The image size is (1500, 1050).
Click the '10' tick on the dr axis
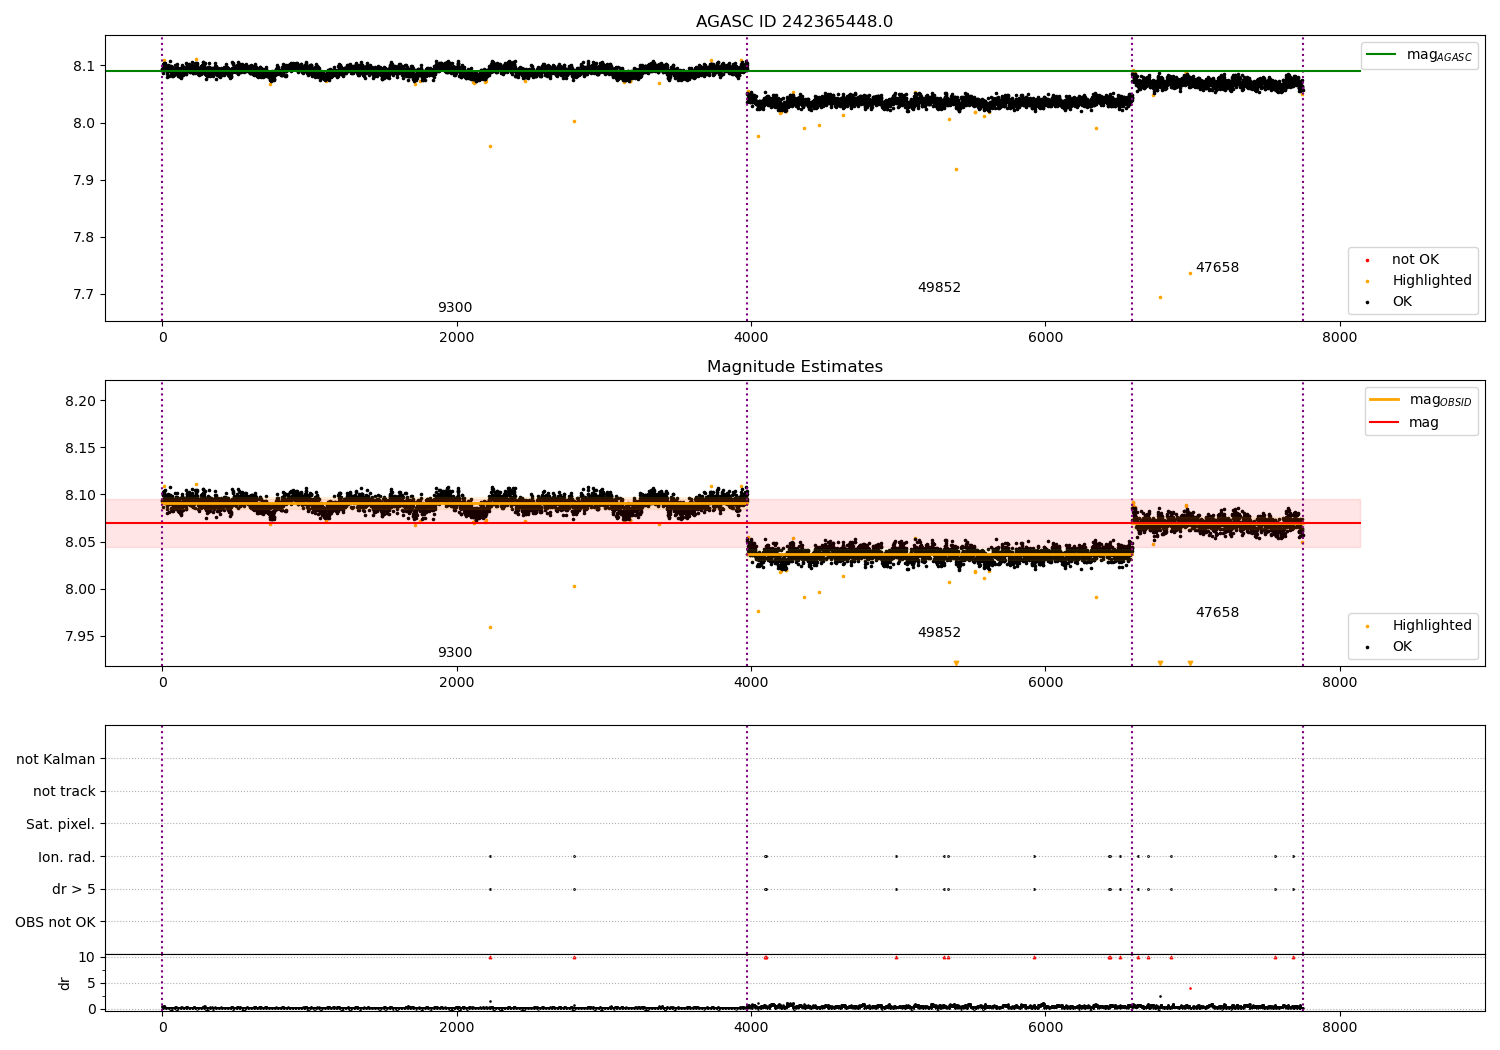(x=87, y=957)
